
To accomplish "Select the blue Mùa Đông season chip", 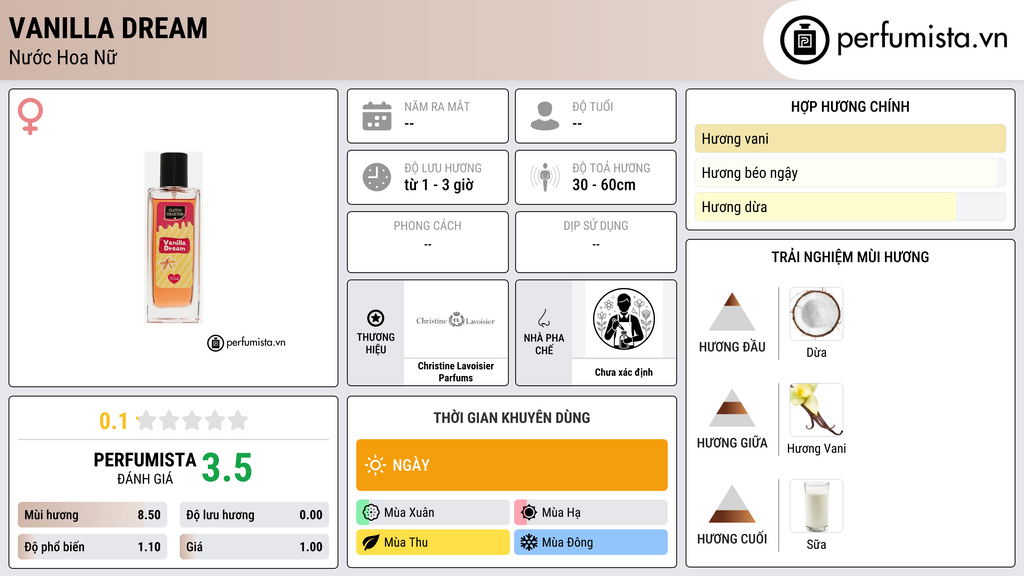I will coord(590,542).
